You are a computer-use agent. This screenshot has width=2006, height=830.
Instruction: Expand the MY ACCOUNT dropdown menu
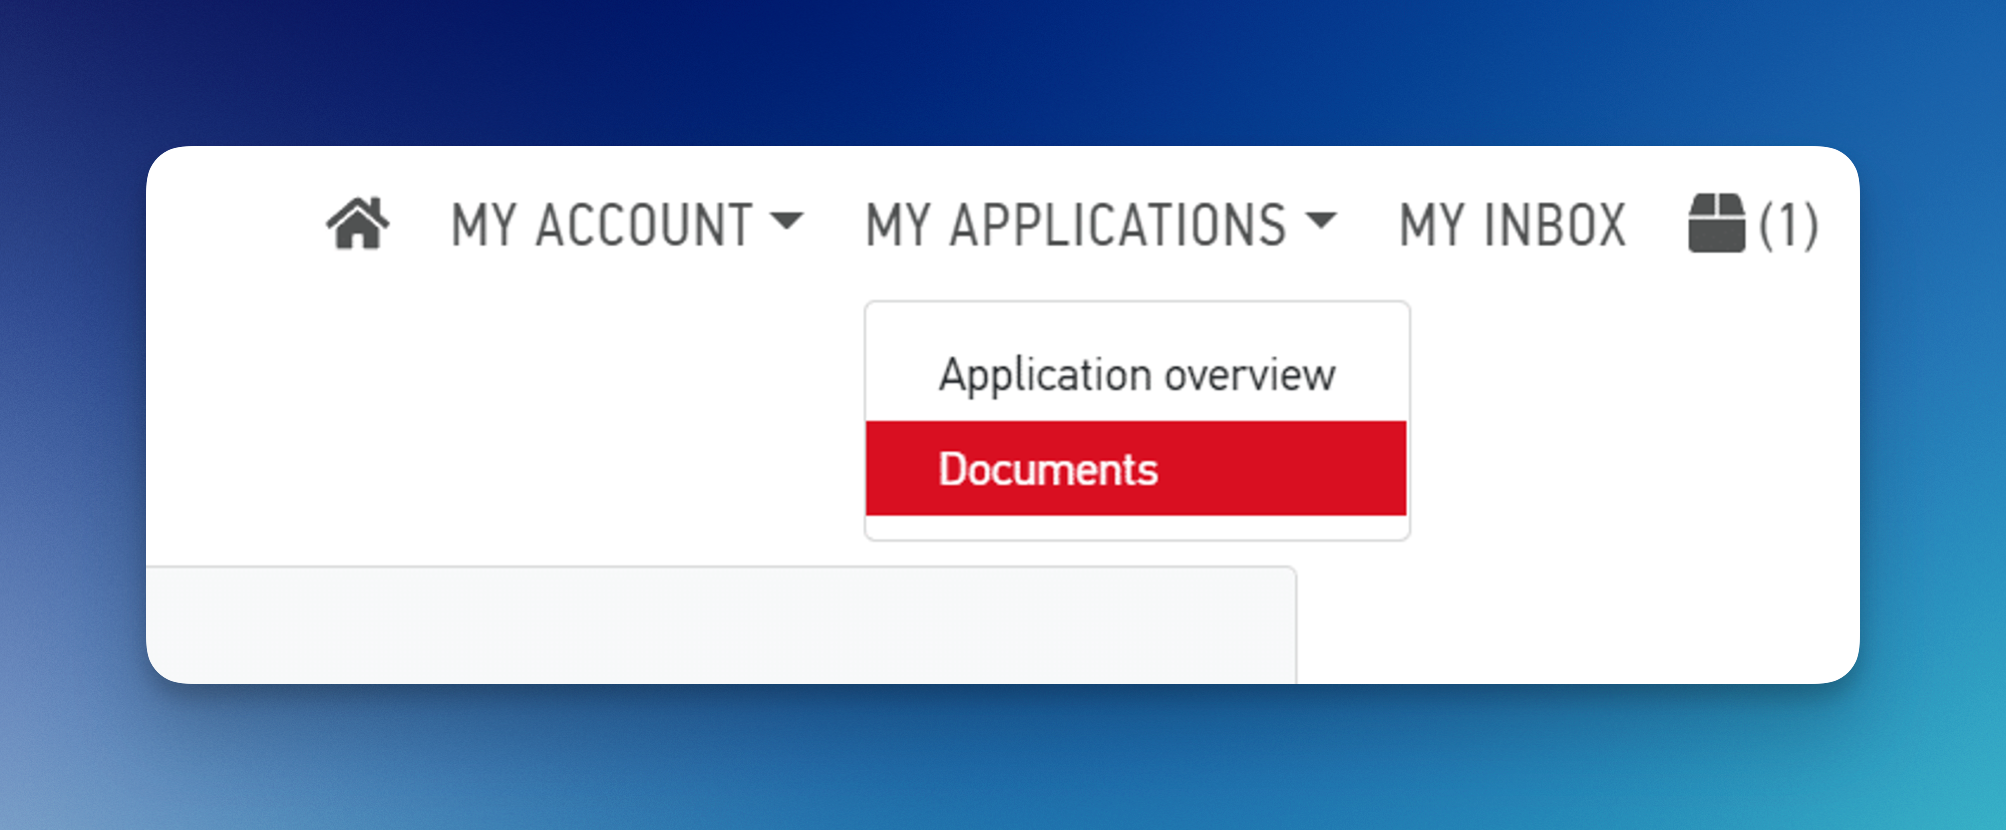[x=627, y=224]
